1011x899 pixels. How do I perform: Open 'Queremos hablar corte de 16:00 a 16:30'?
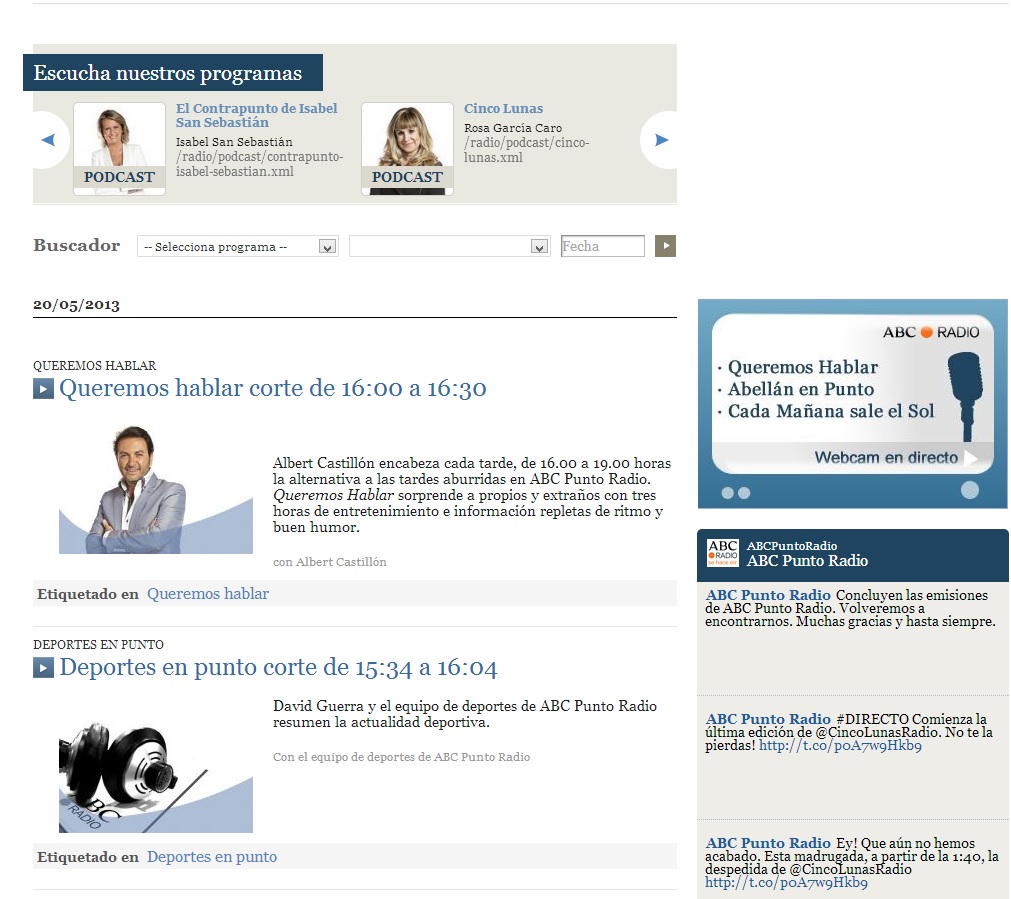(272, 388)
